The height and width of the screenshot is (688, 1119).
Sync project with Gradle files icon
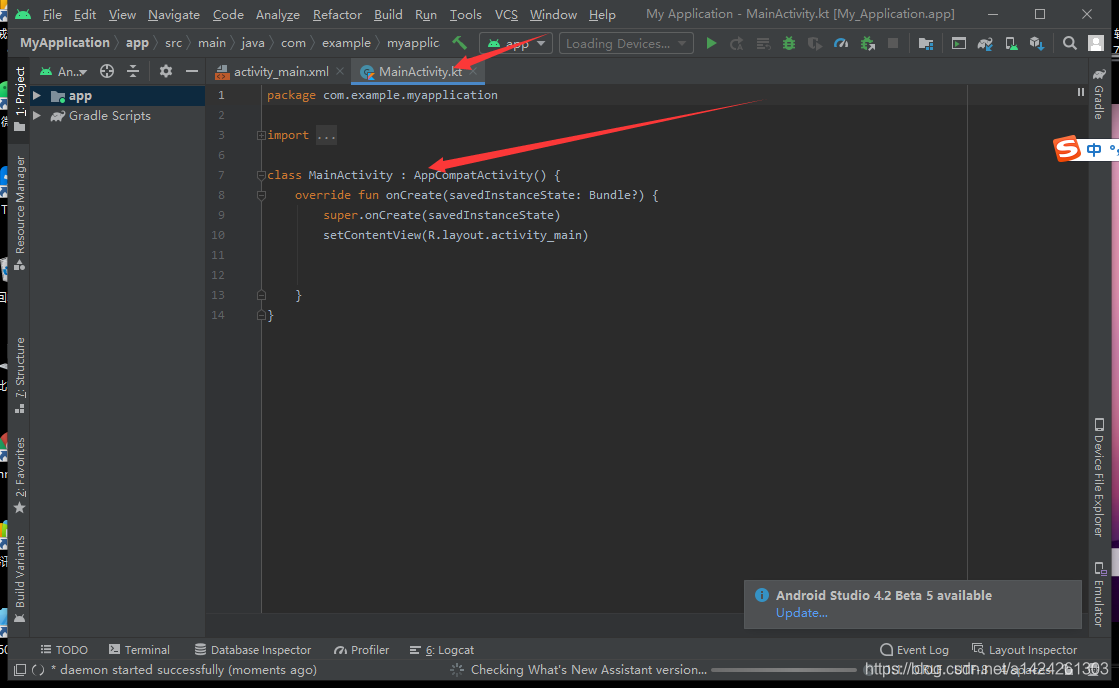pyautogui.click(x=985, y=44)
